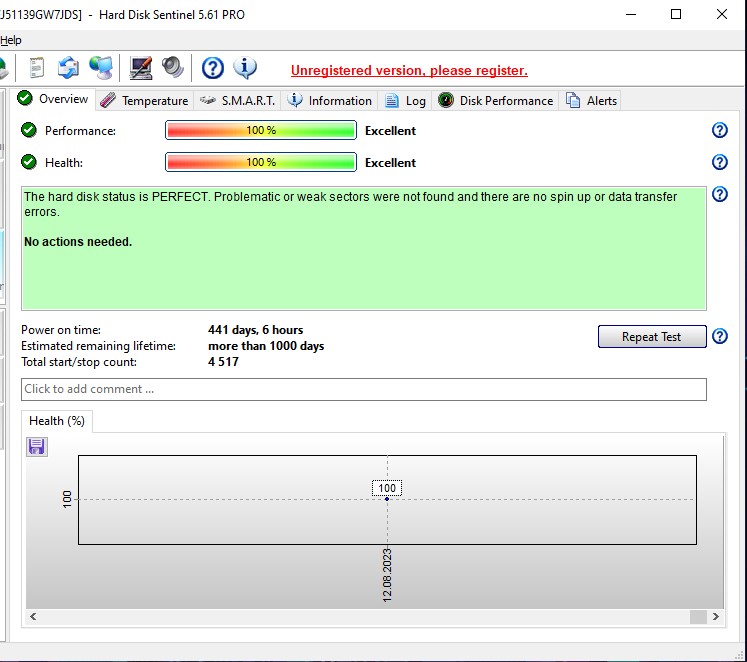Click the globe and monitor toolbar icon
The width and height of the screenshot is (747, 662).
pyautogui.click(x=101, y=68)
